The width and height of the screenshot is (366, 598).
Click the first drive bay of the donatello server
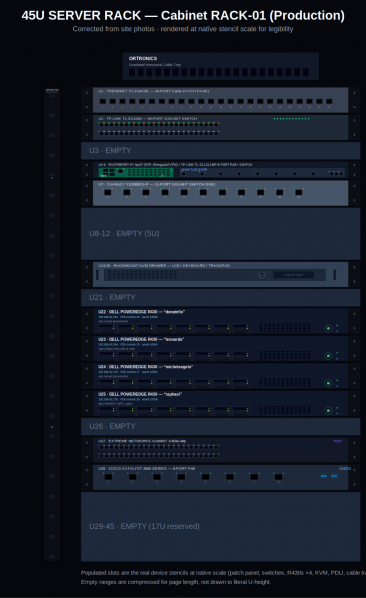point(106,327)
